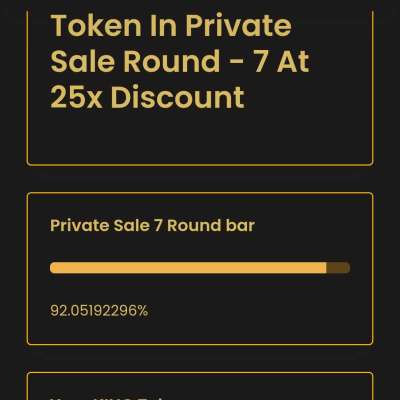
Task: Click the boundary between filled and unfilled bar
Action: [x=326, y=268]
